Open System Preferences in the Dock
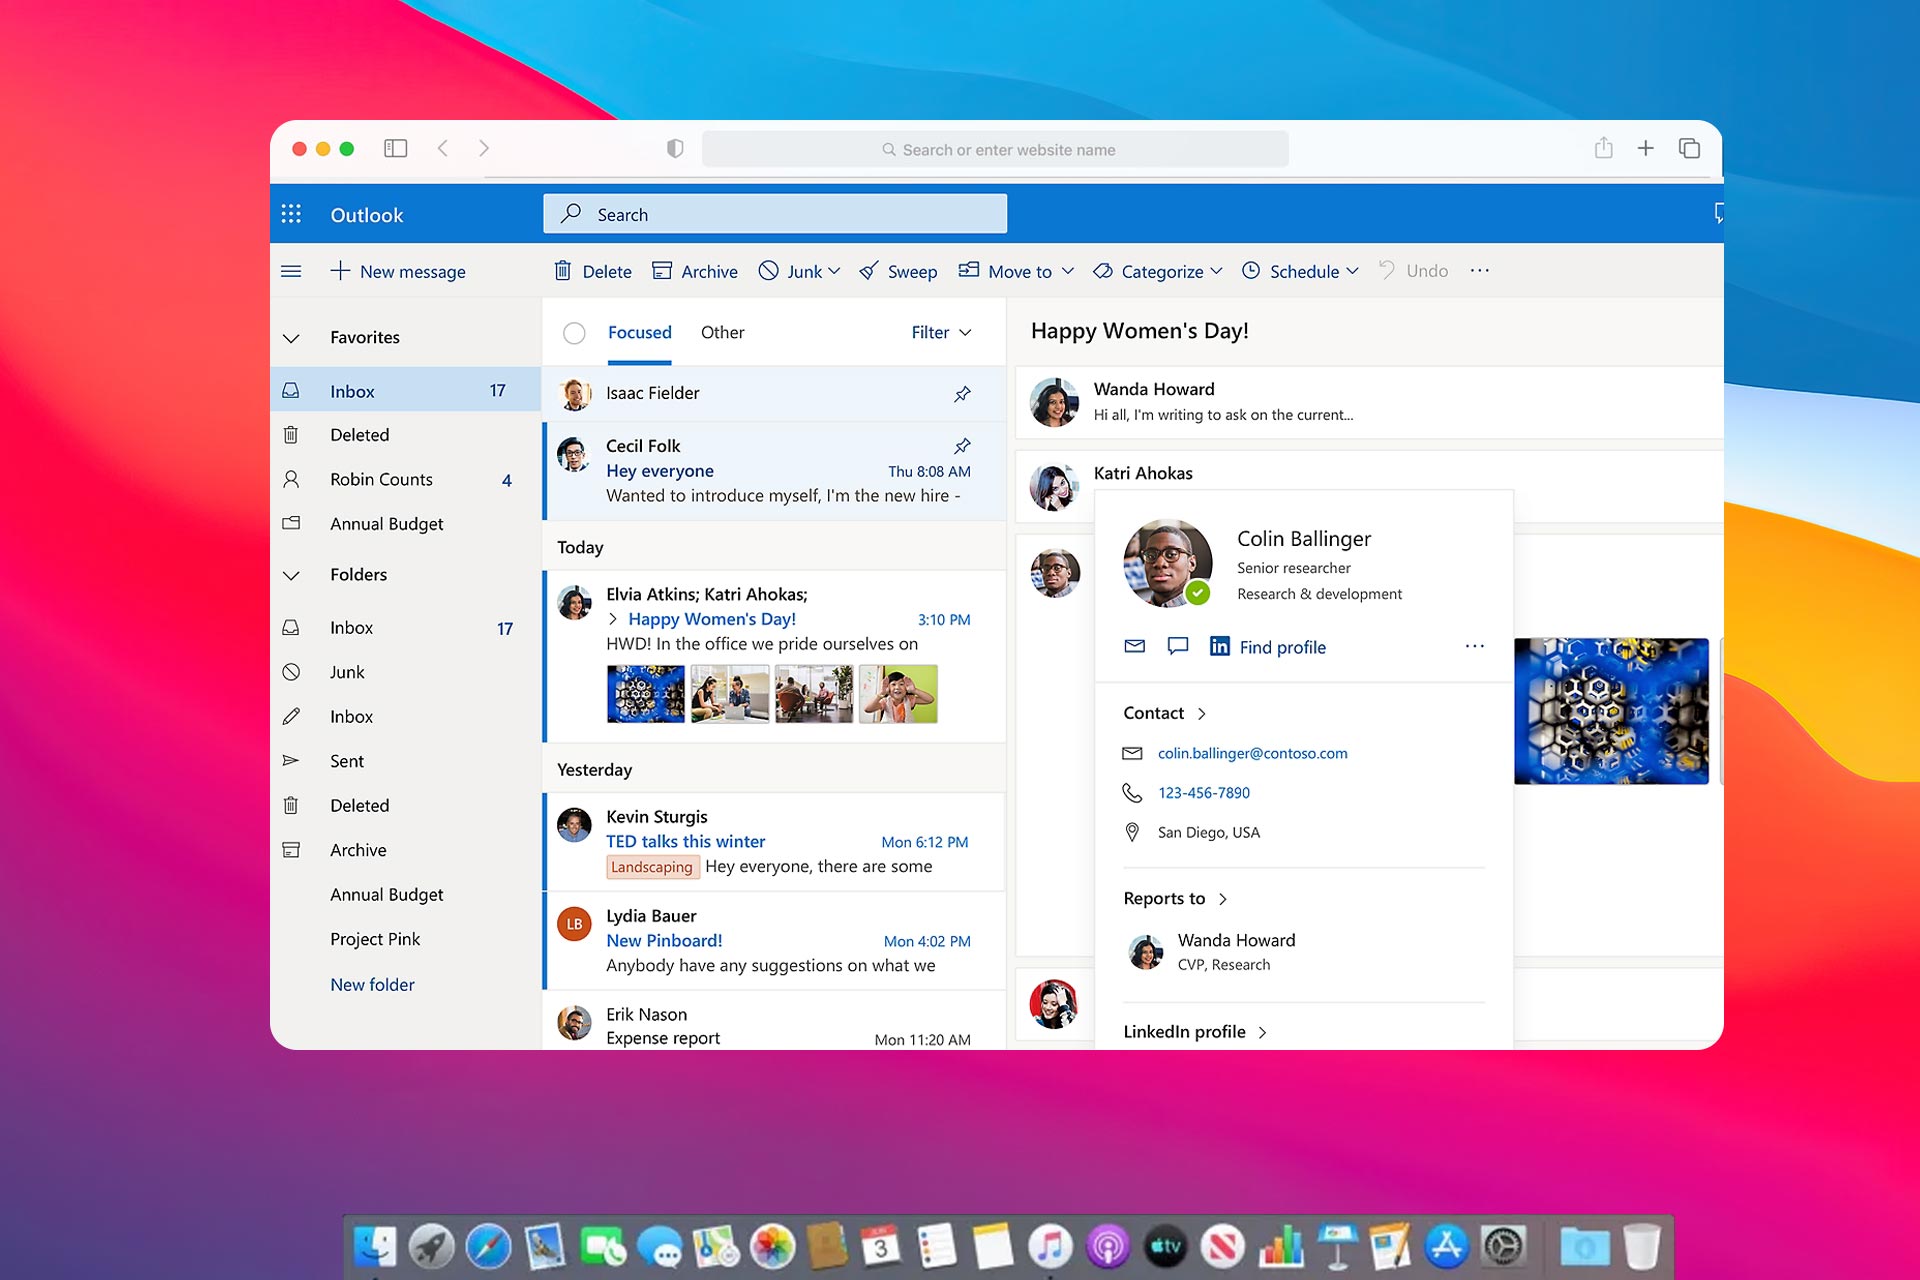The width and height of the screenshot is (1920, 1280). pyautogui.click(x=1504, y=1247)
